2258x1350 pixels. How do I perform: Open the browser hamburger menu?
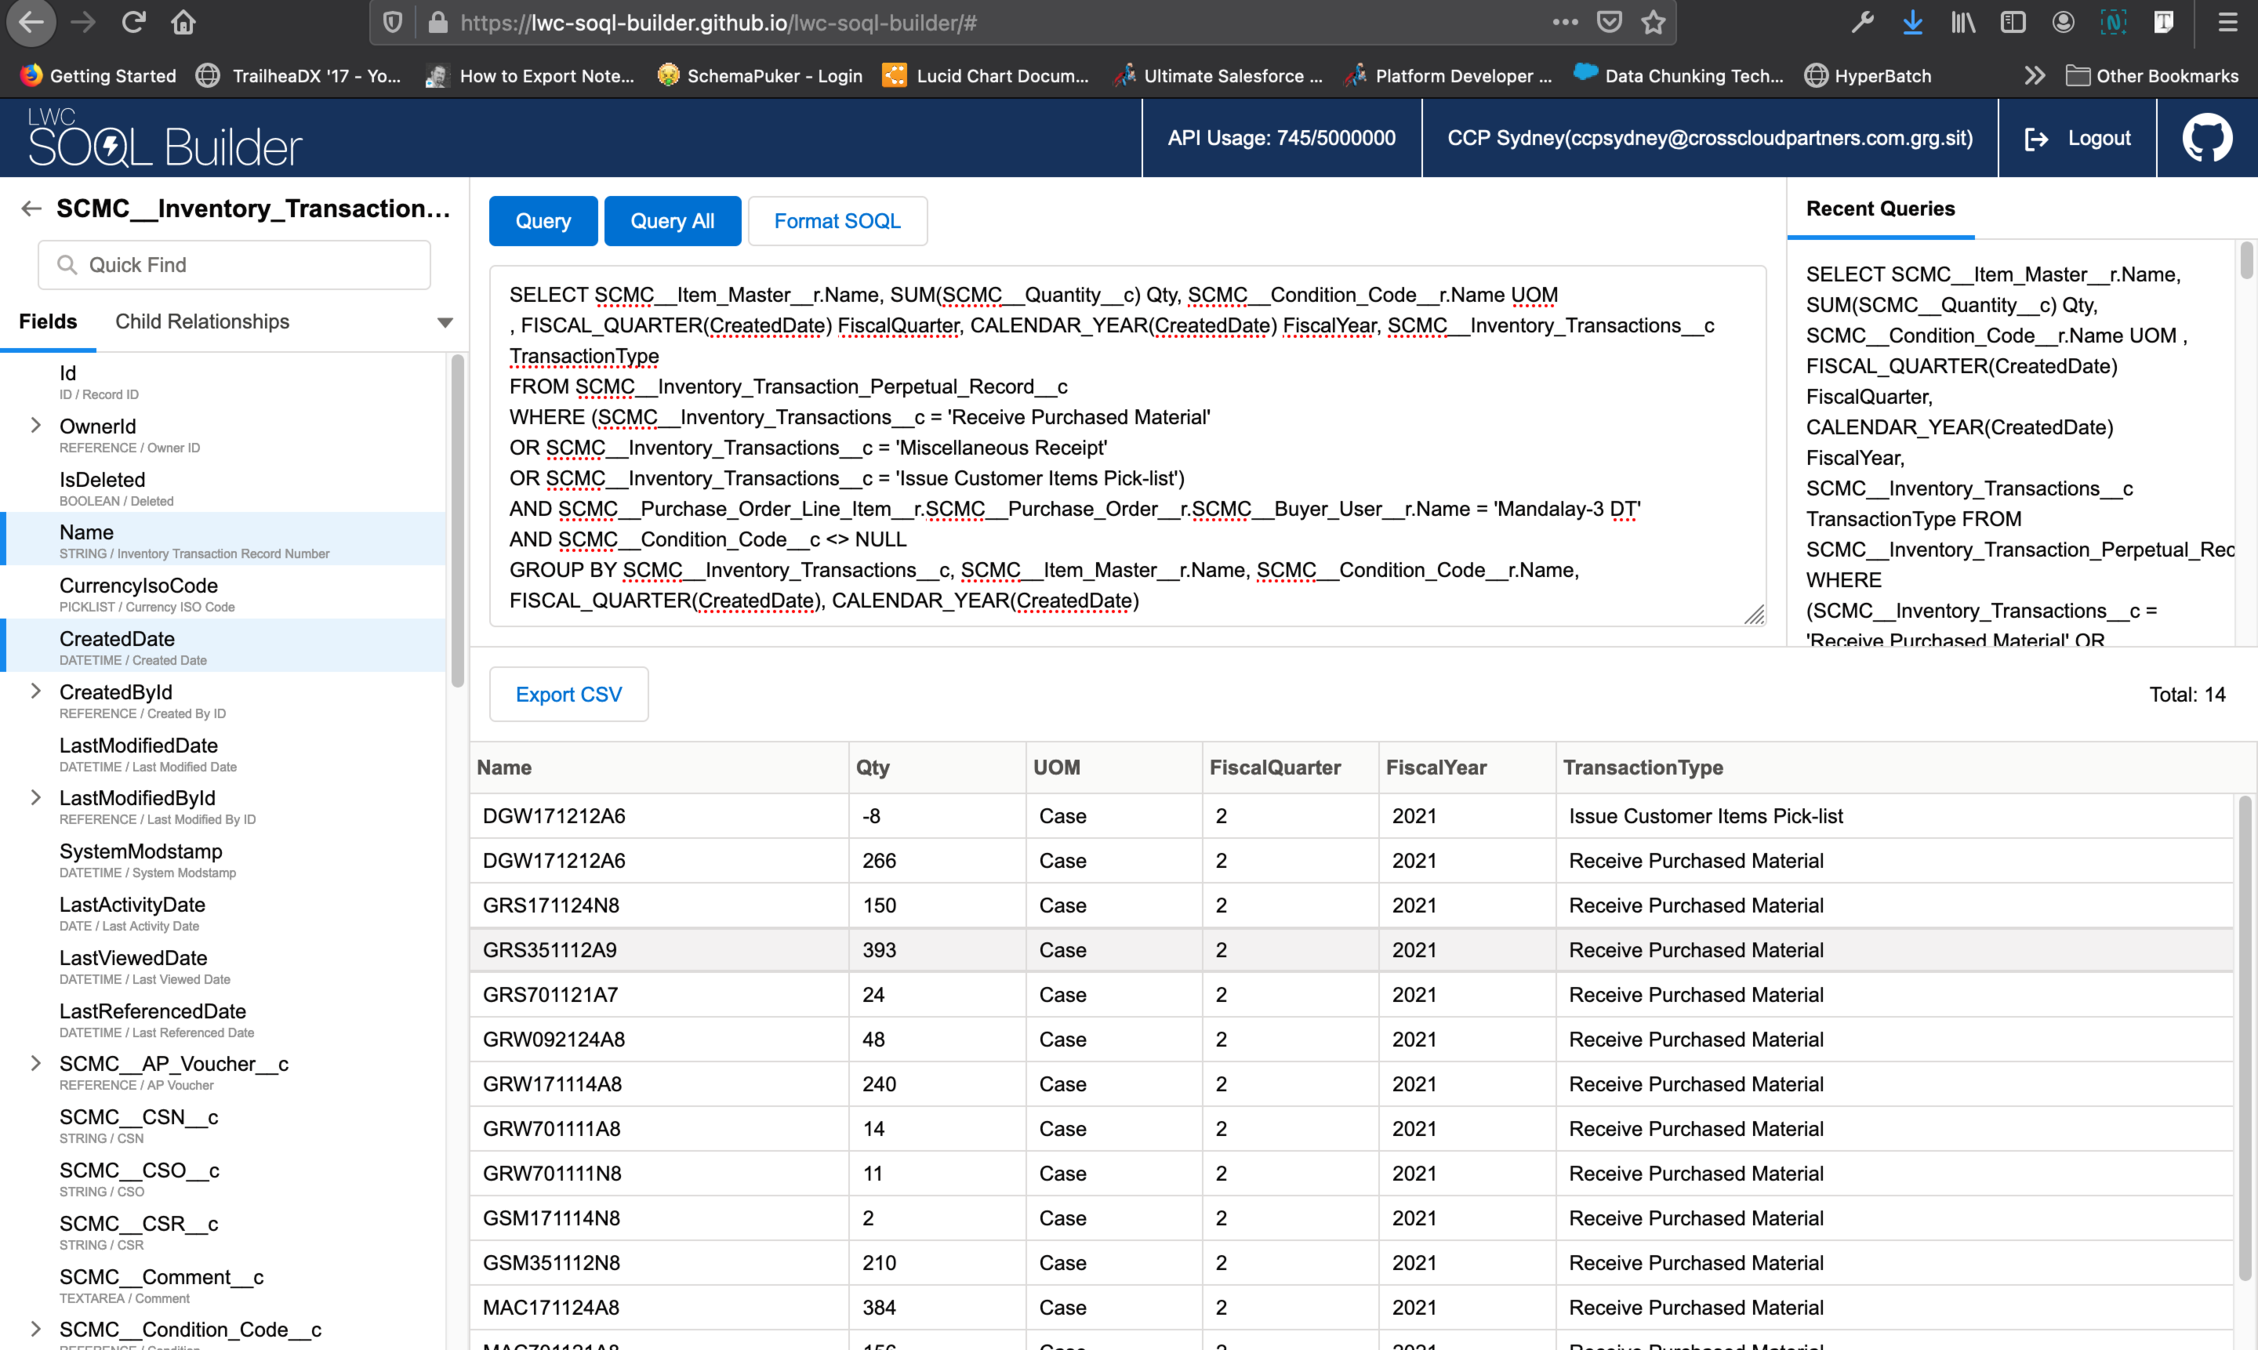point(2227,22)
